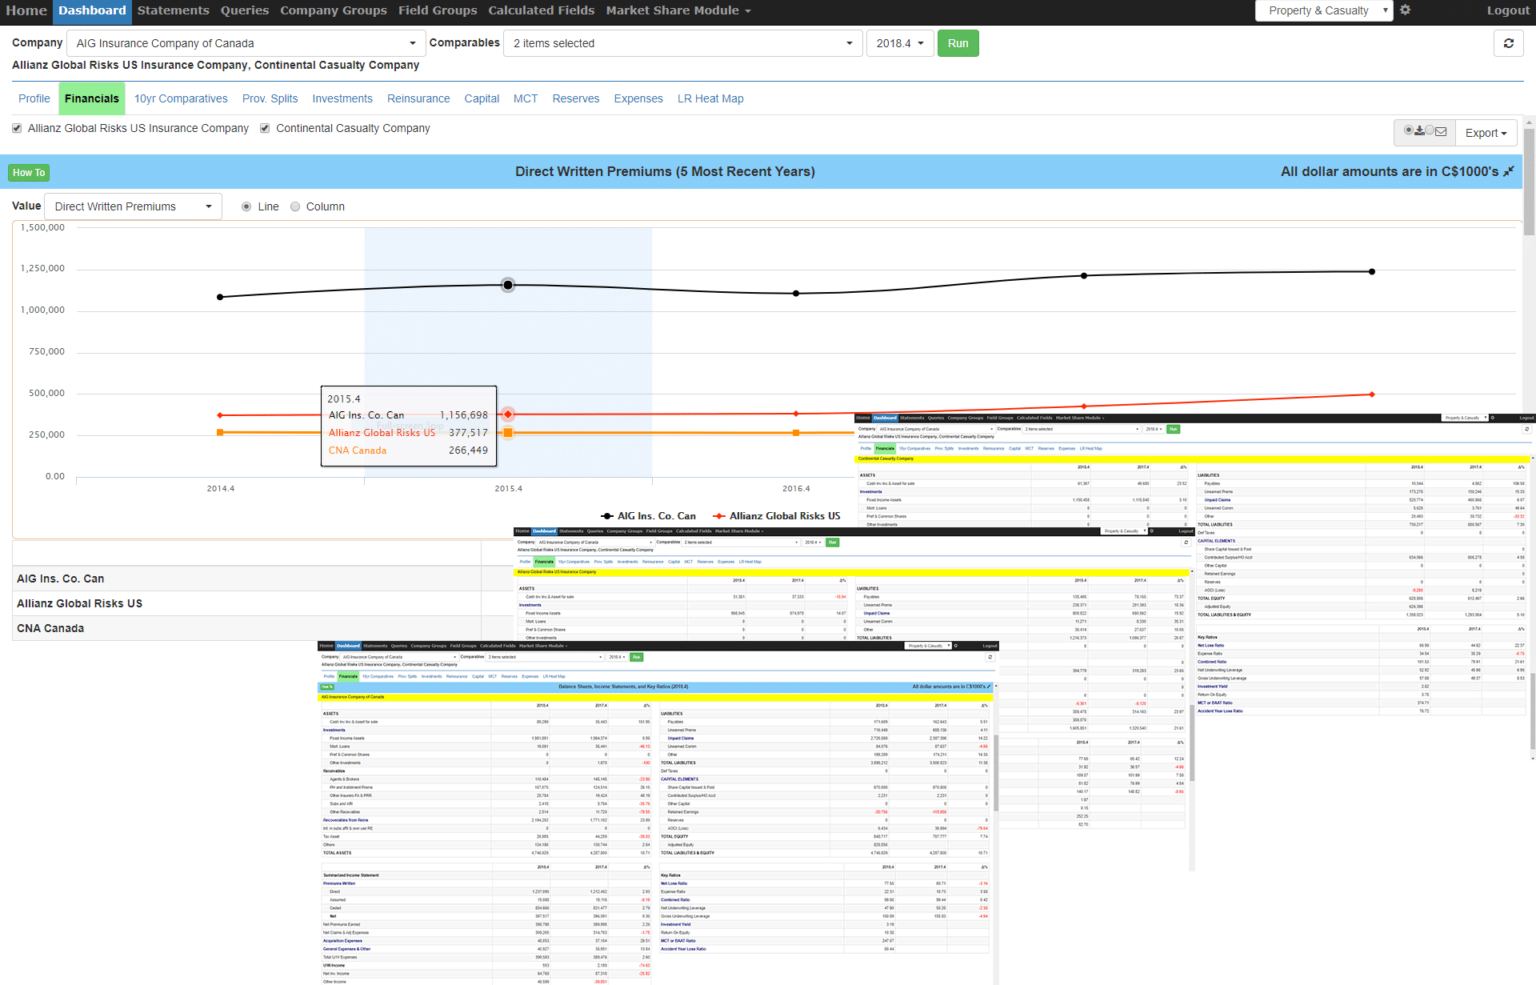Open the Property & Casualty selector
The width and height of the screenshot is (1536, 985).
click(1323, 11)
